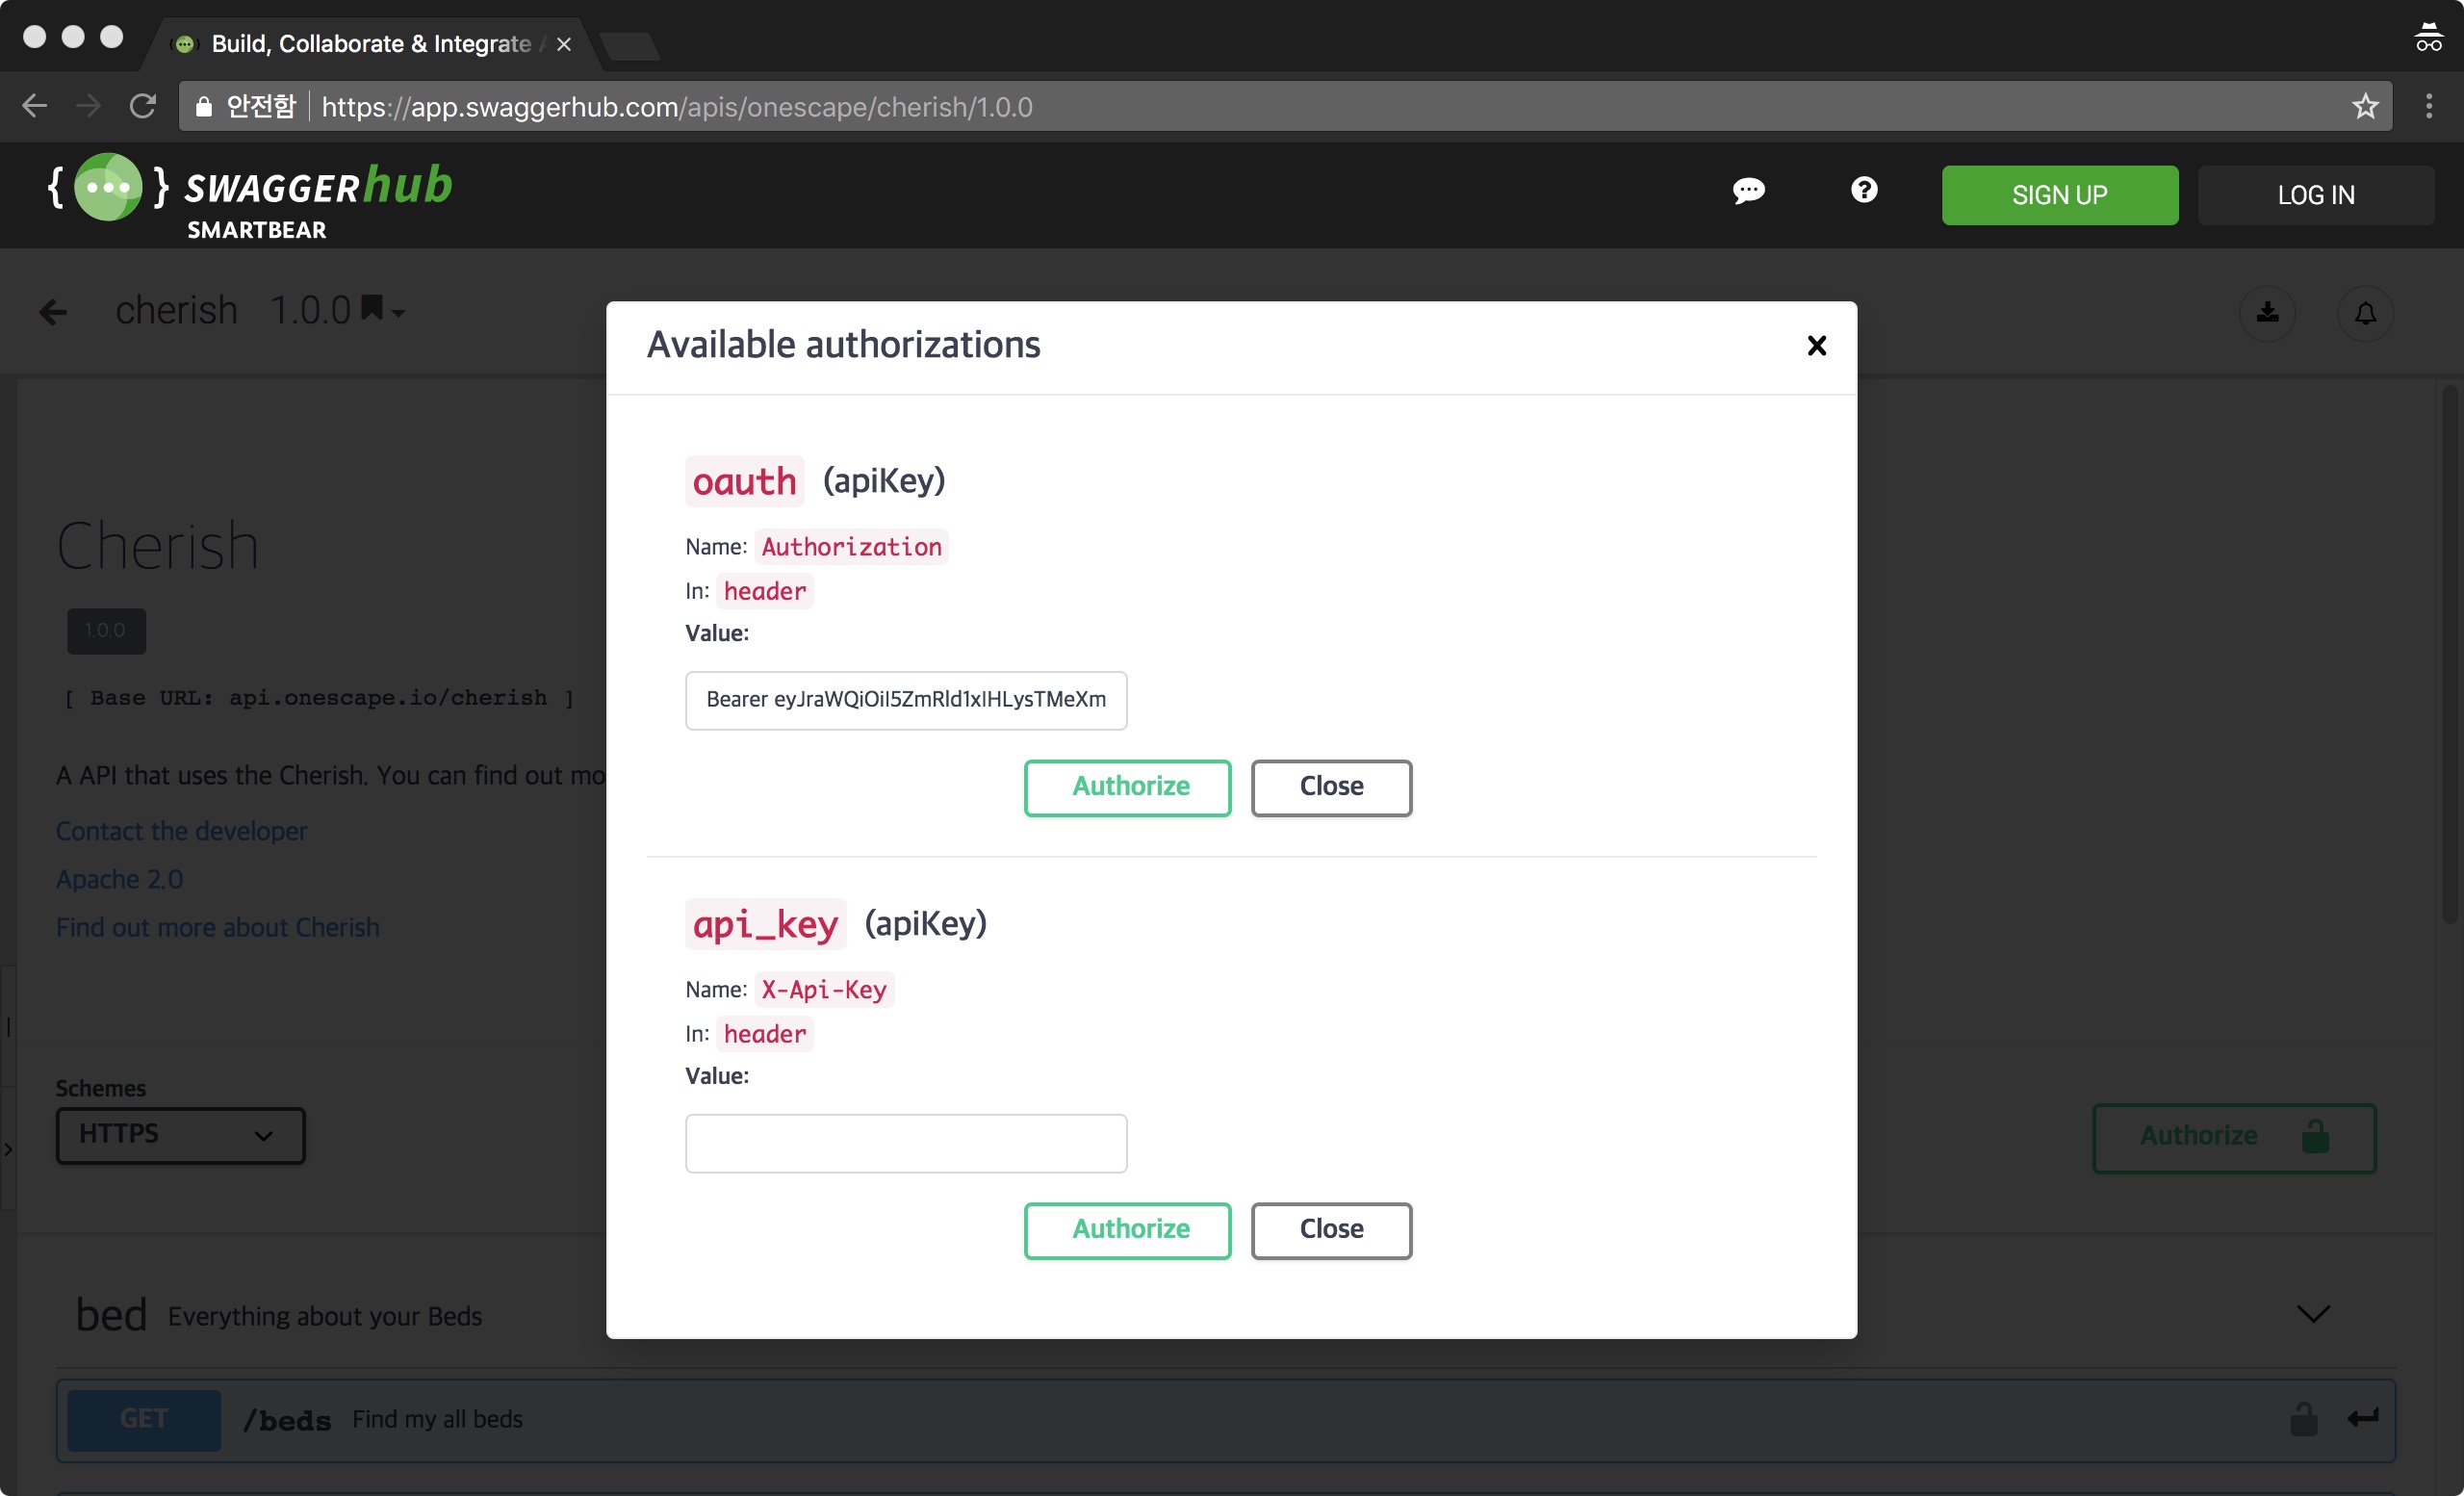Click the 1.0.0 version badge under Cherish
The image size is (2464, 1496).
pyautogui.click(x=106, y=631)
